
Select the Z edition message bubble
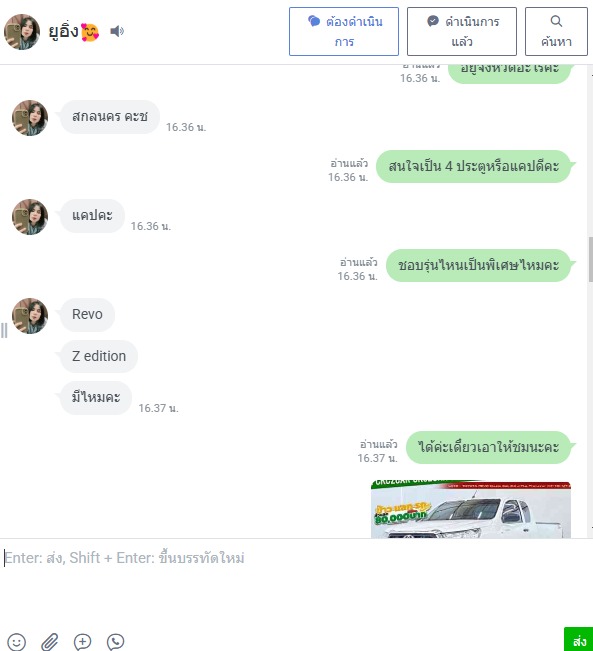coord(99,356)
